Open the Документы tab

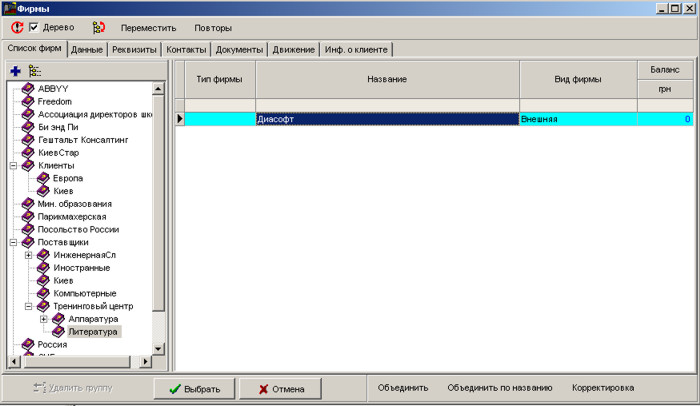click(239, 49)
